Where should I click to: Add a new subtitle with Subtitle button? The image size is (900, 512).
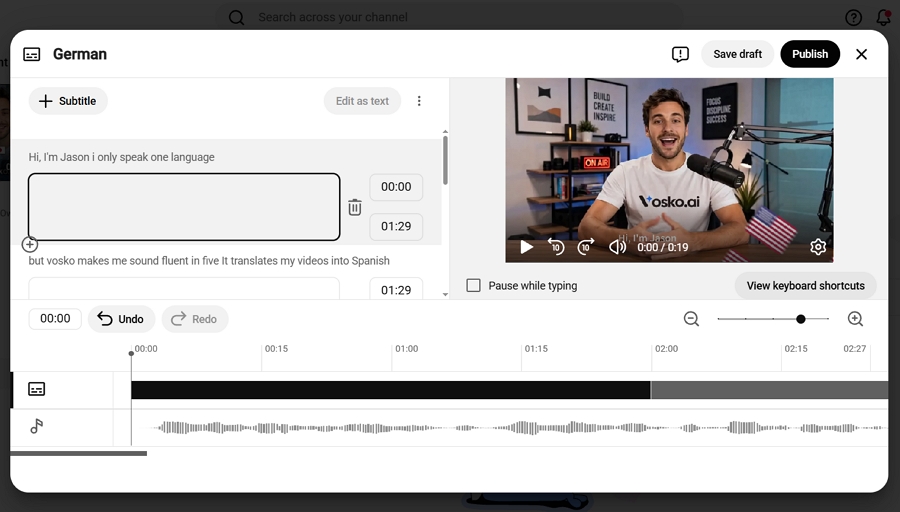click(x=68, y=101)
